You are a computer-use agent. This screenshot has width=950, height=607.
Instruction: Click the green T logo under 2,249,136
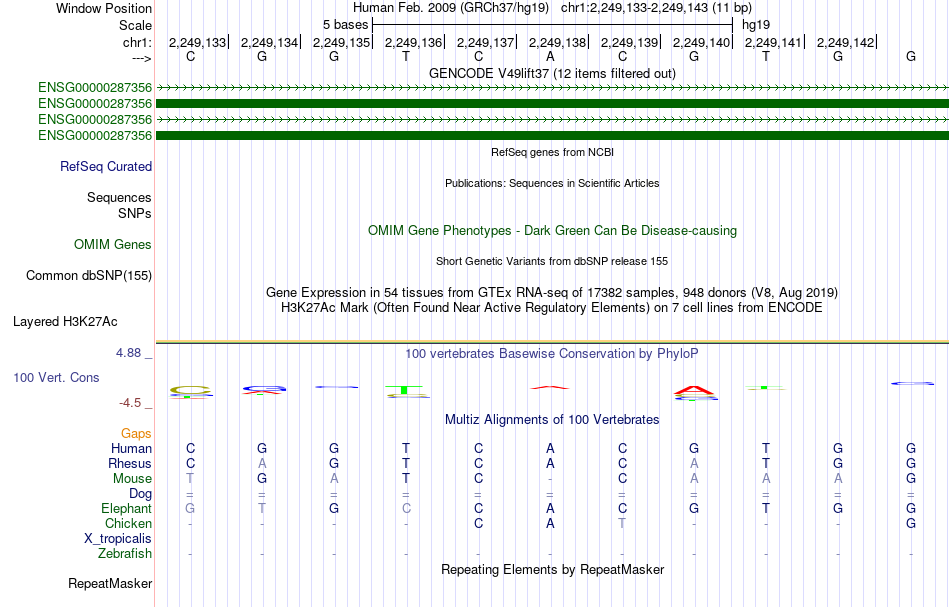(404, 389)
